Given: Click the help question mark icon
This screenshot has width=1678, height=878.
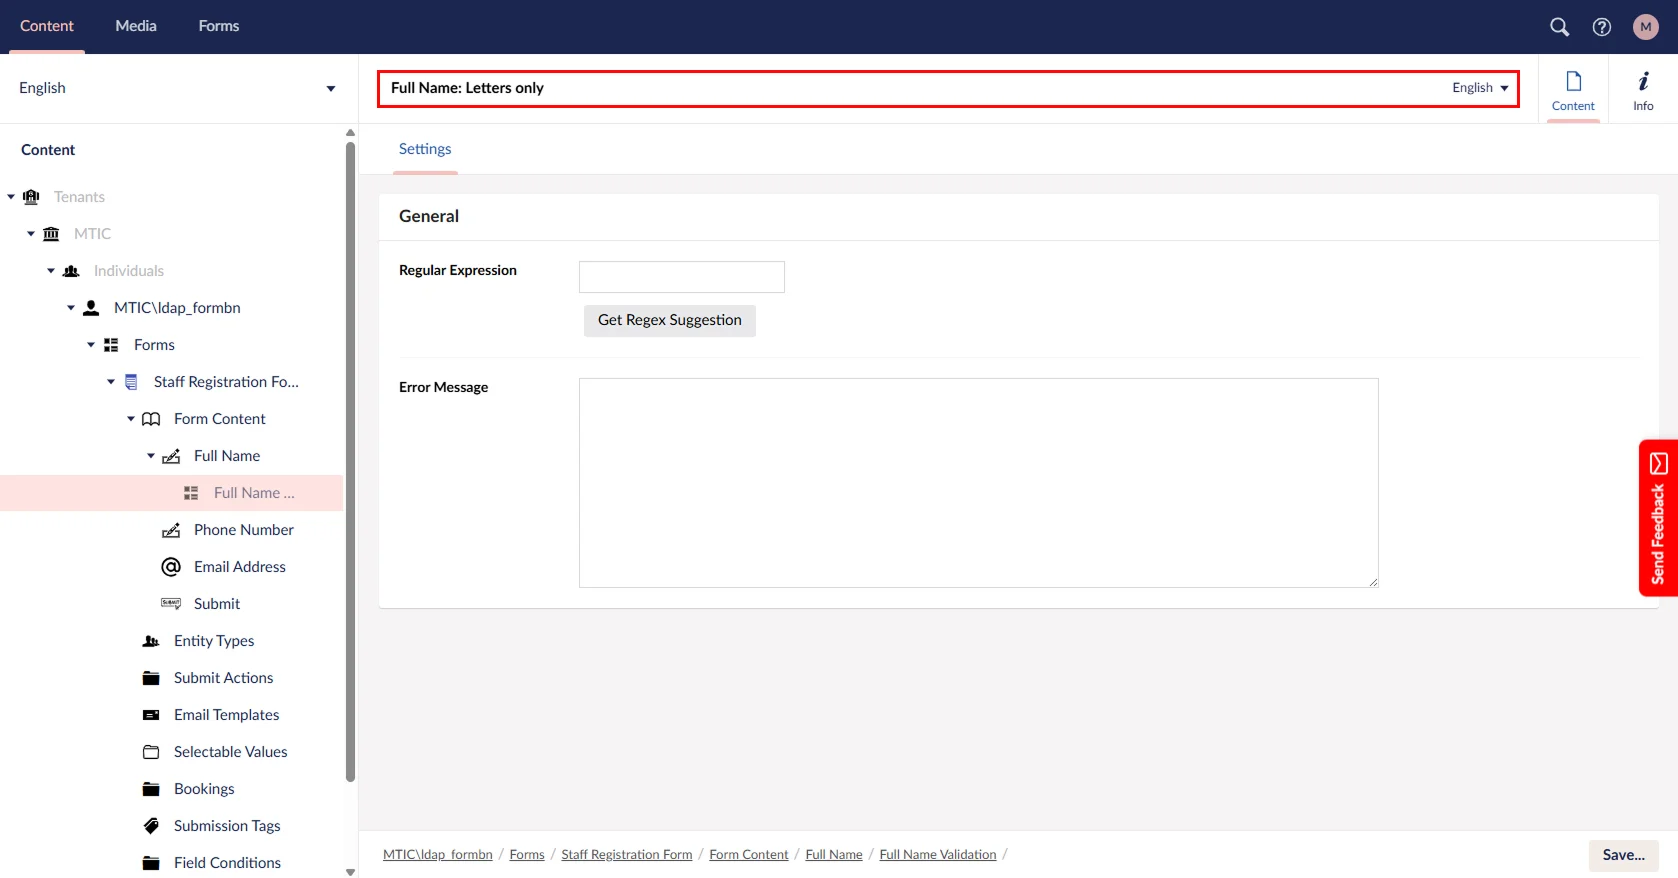Looking at the screenshot, I should tap(1602, 27).
